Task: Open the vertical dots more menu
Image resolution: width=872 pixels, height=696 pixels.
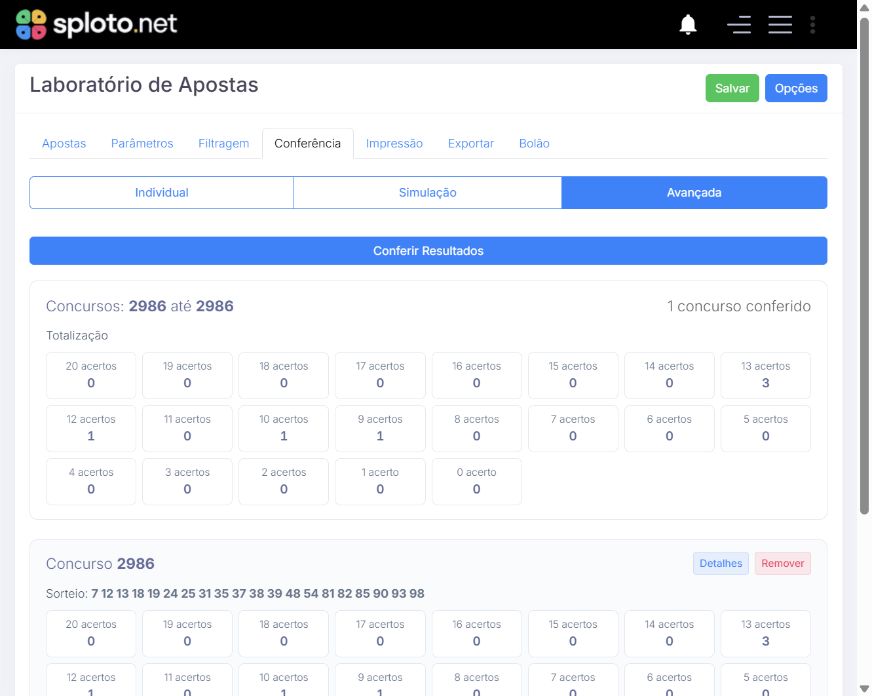Action: click(x=812, y=24)
